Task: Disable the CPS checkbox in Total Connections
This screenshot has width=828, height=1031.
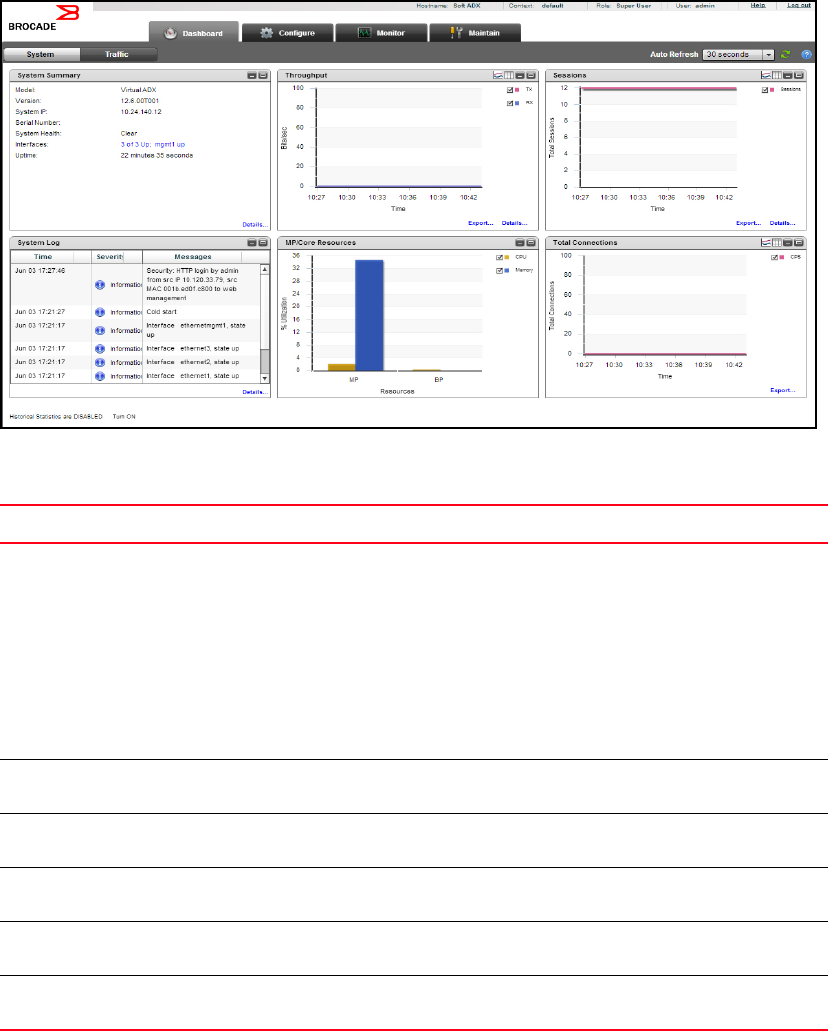Action: 766,257
